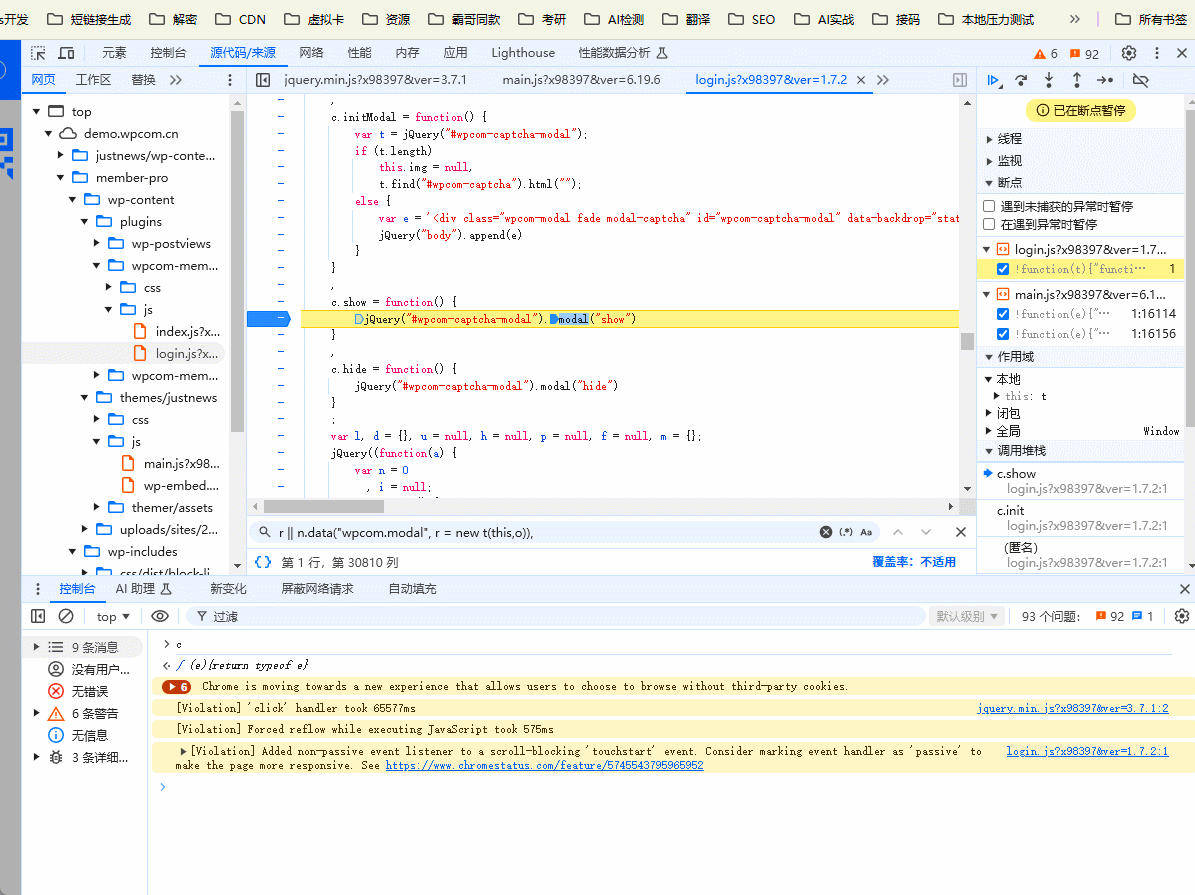Clear the console output
Screen dimensions: 1195x895
(x=66, y=616)
